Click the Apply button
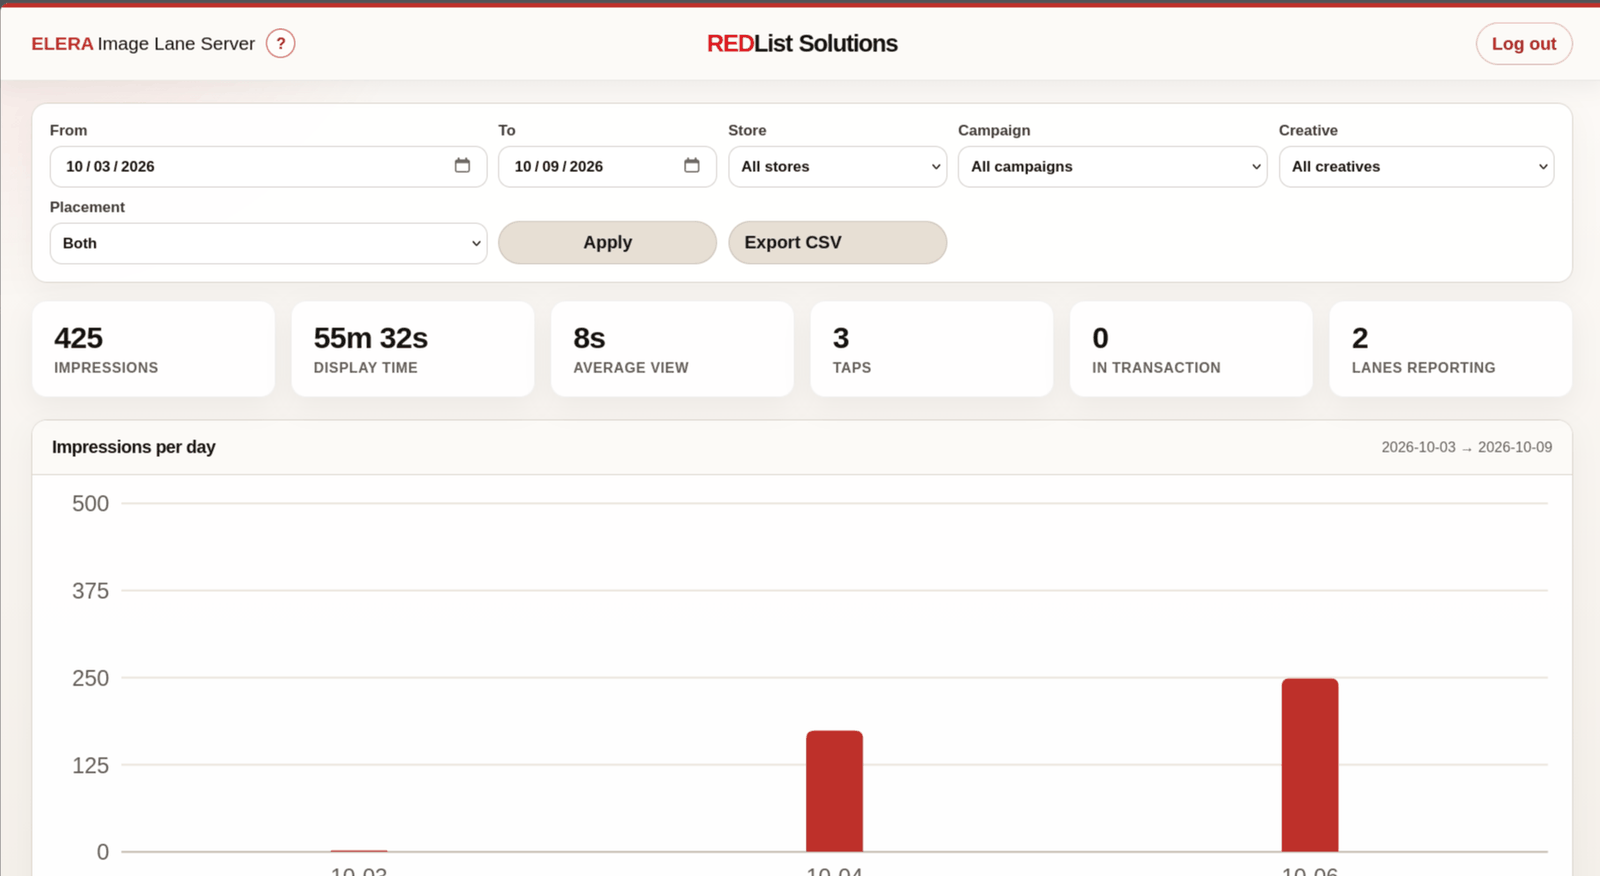1600x876 pixels. click(607, 243)
